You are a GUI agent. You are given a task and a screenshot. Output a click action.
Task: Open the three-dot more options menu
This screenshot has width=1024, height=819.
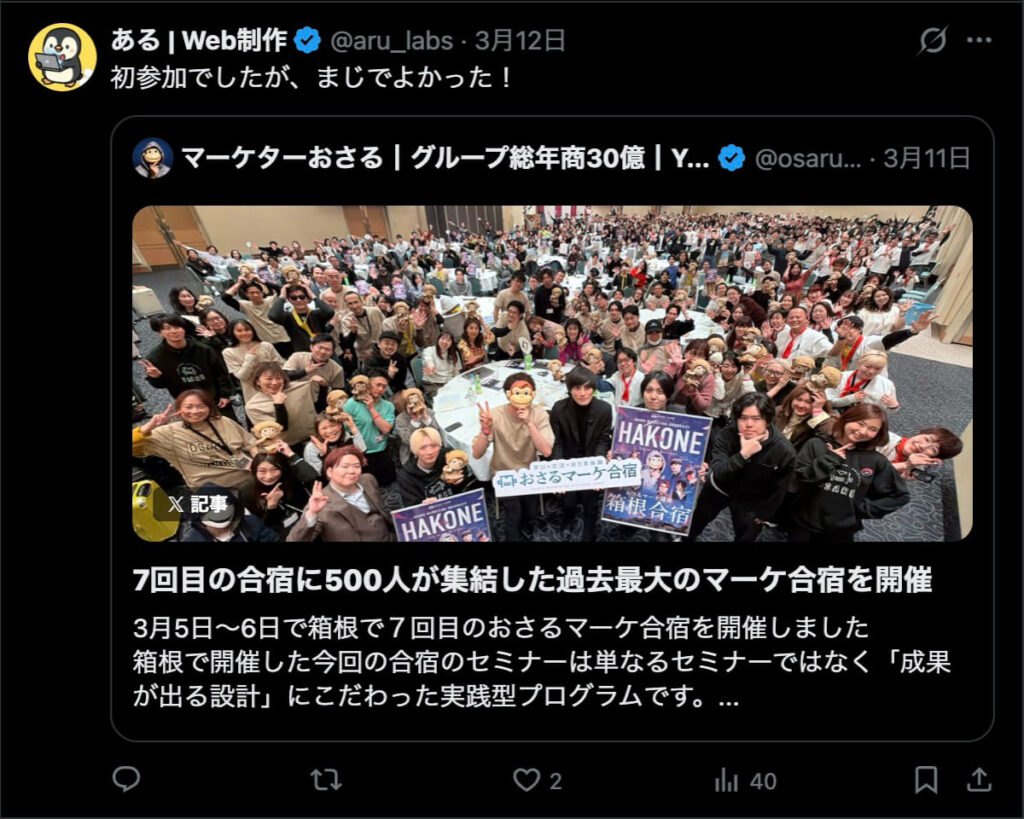(979, 40)
